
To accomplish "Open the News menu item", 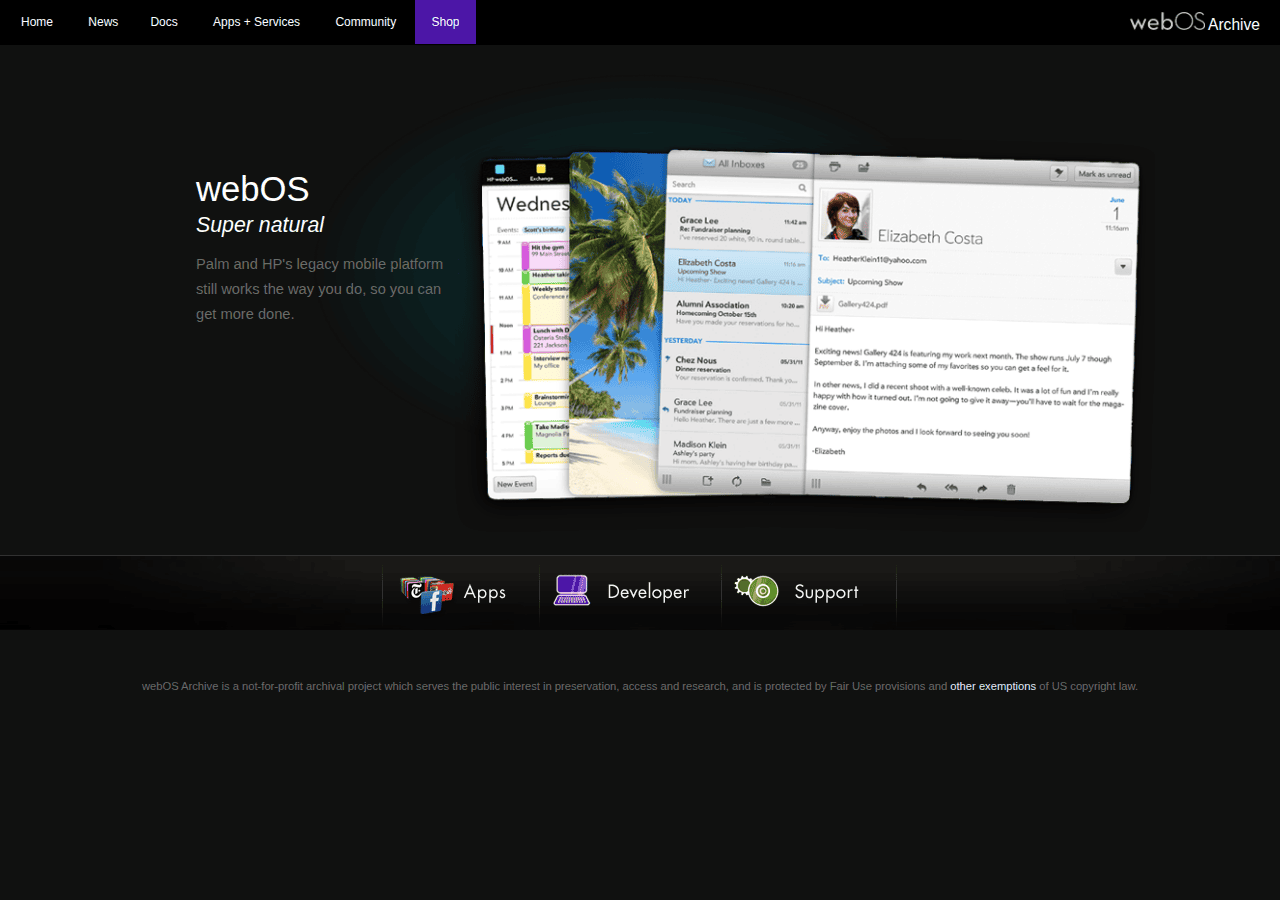I will click(x=103, y=22).
